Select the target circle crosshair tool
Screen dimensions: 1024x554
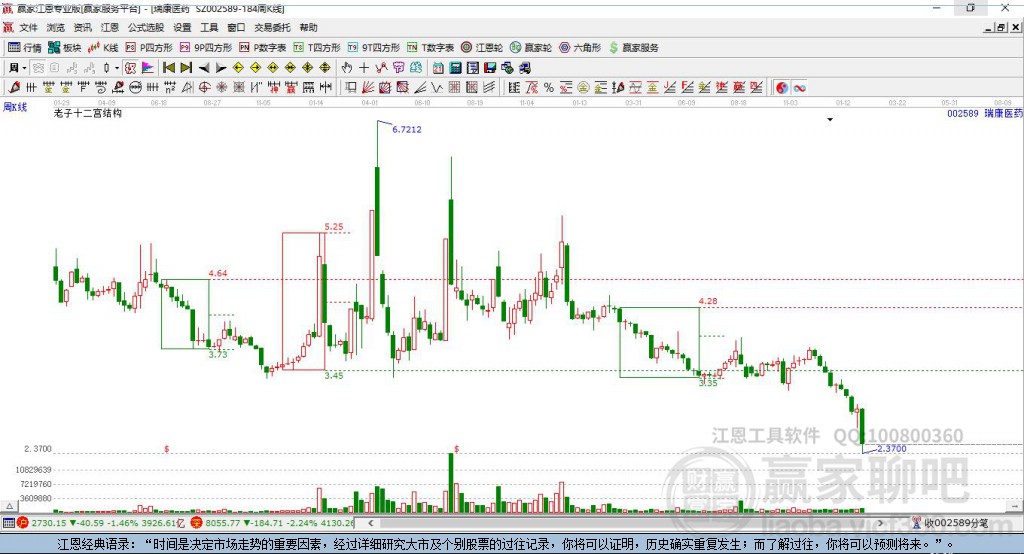(x=204, y=88)
